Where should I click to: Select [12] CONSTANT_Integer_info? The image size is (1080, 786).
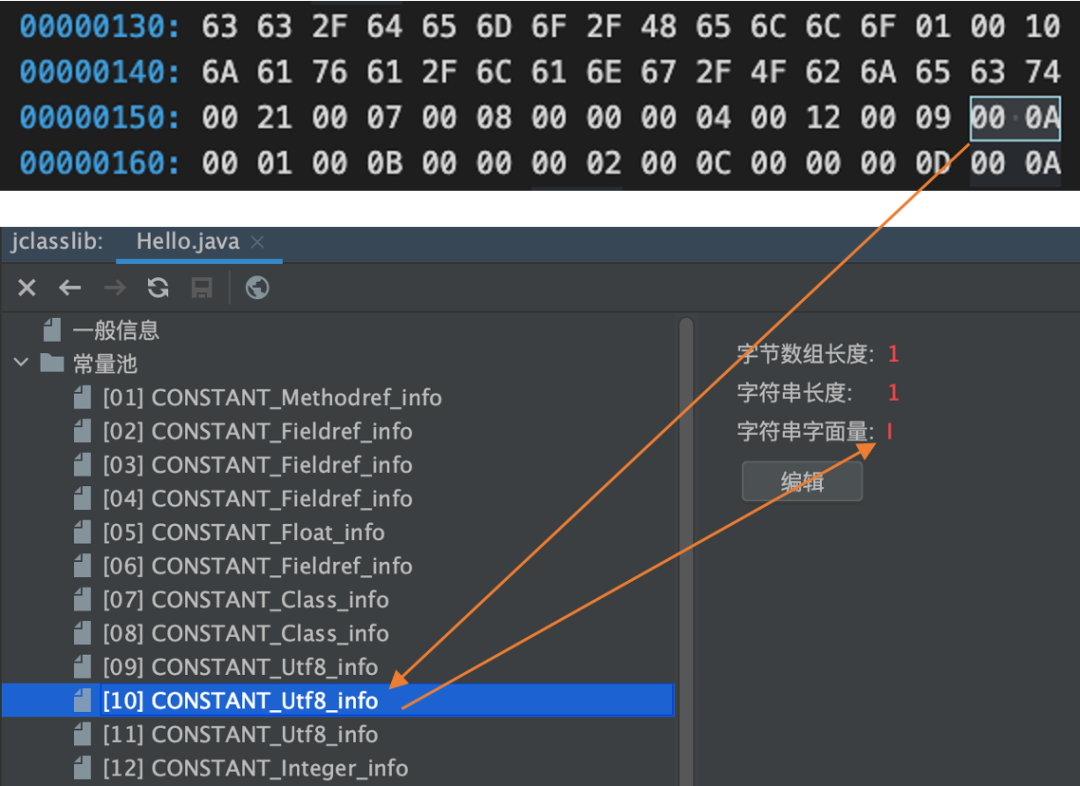tap(256, 768)
